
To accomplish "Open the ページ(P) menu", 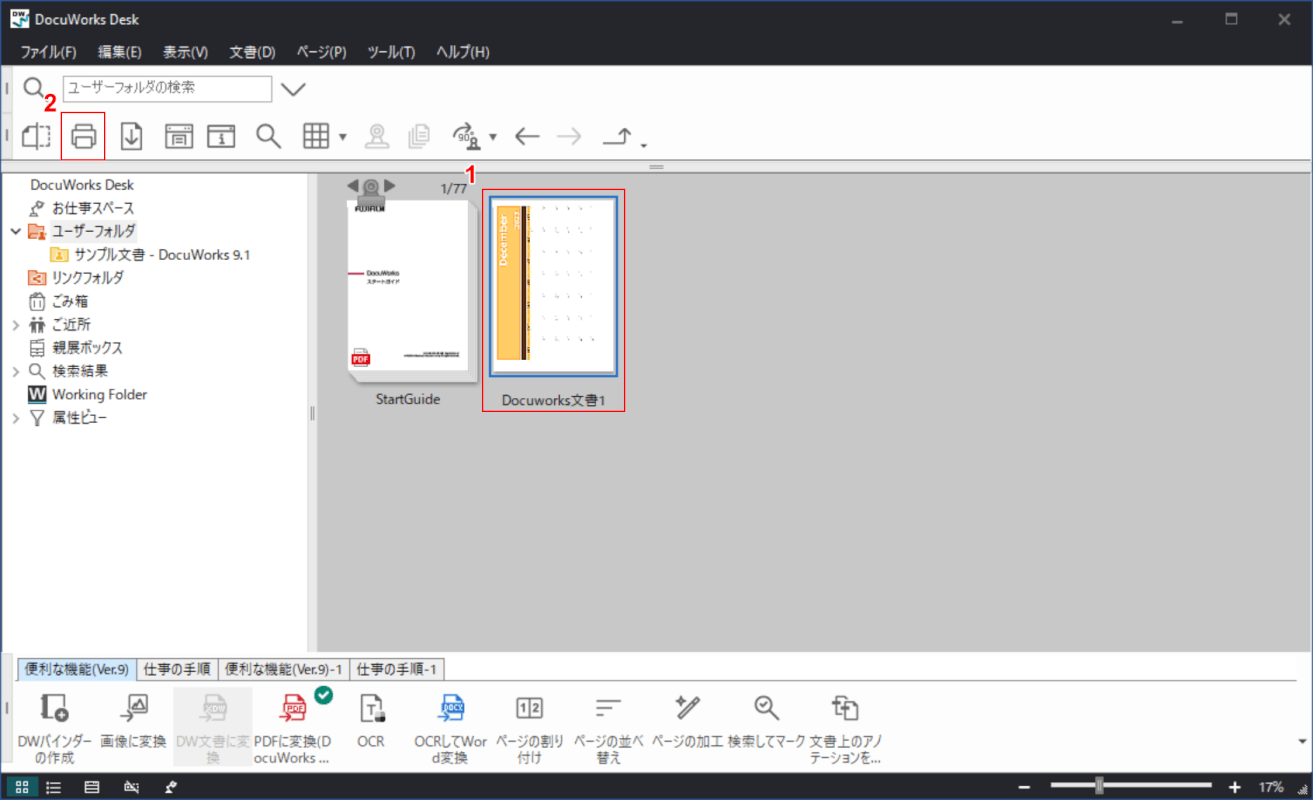I will tap(322, 52).
